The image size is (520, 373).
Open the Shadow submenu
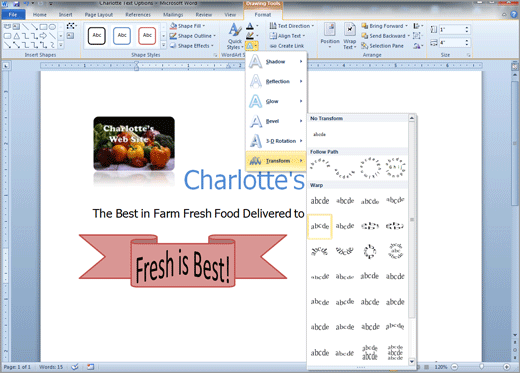click(276, 62)
